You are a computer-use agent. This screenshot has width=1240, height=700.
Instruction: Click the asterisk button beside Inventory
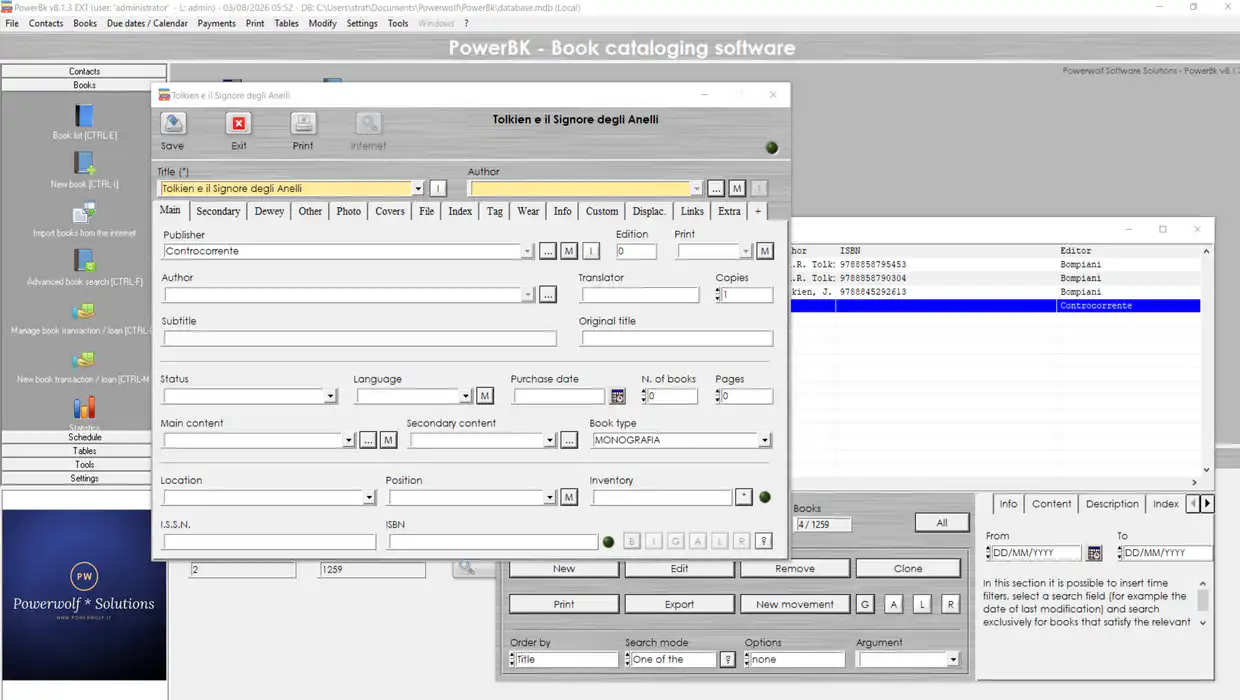[x=744, y=497]
